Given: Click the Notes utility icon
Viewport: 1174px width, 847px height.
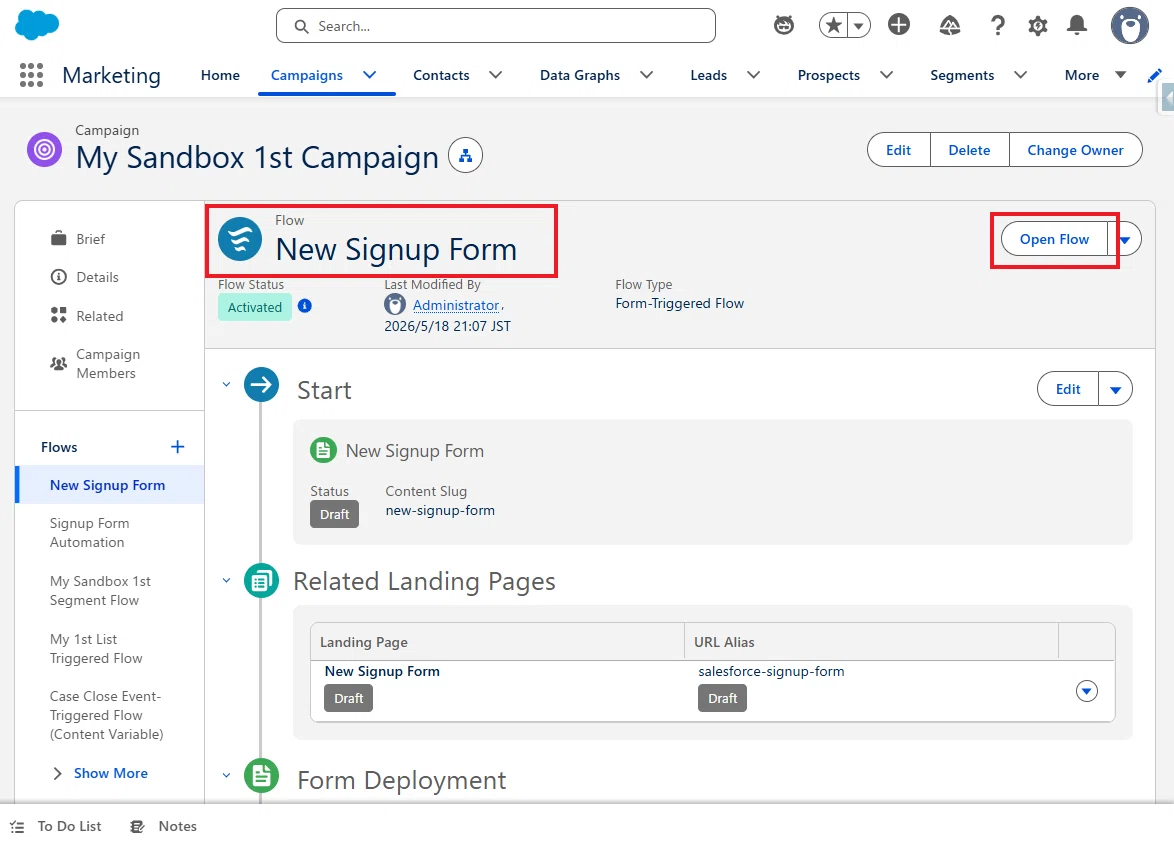Looking at the screenshot, I should coord(137,827).
